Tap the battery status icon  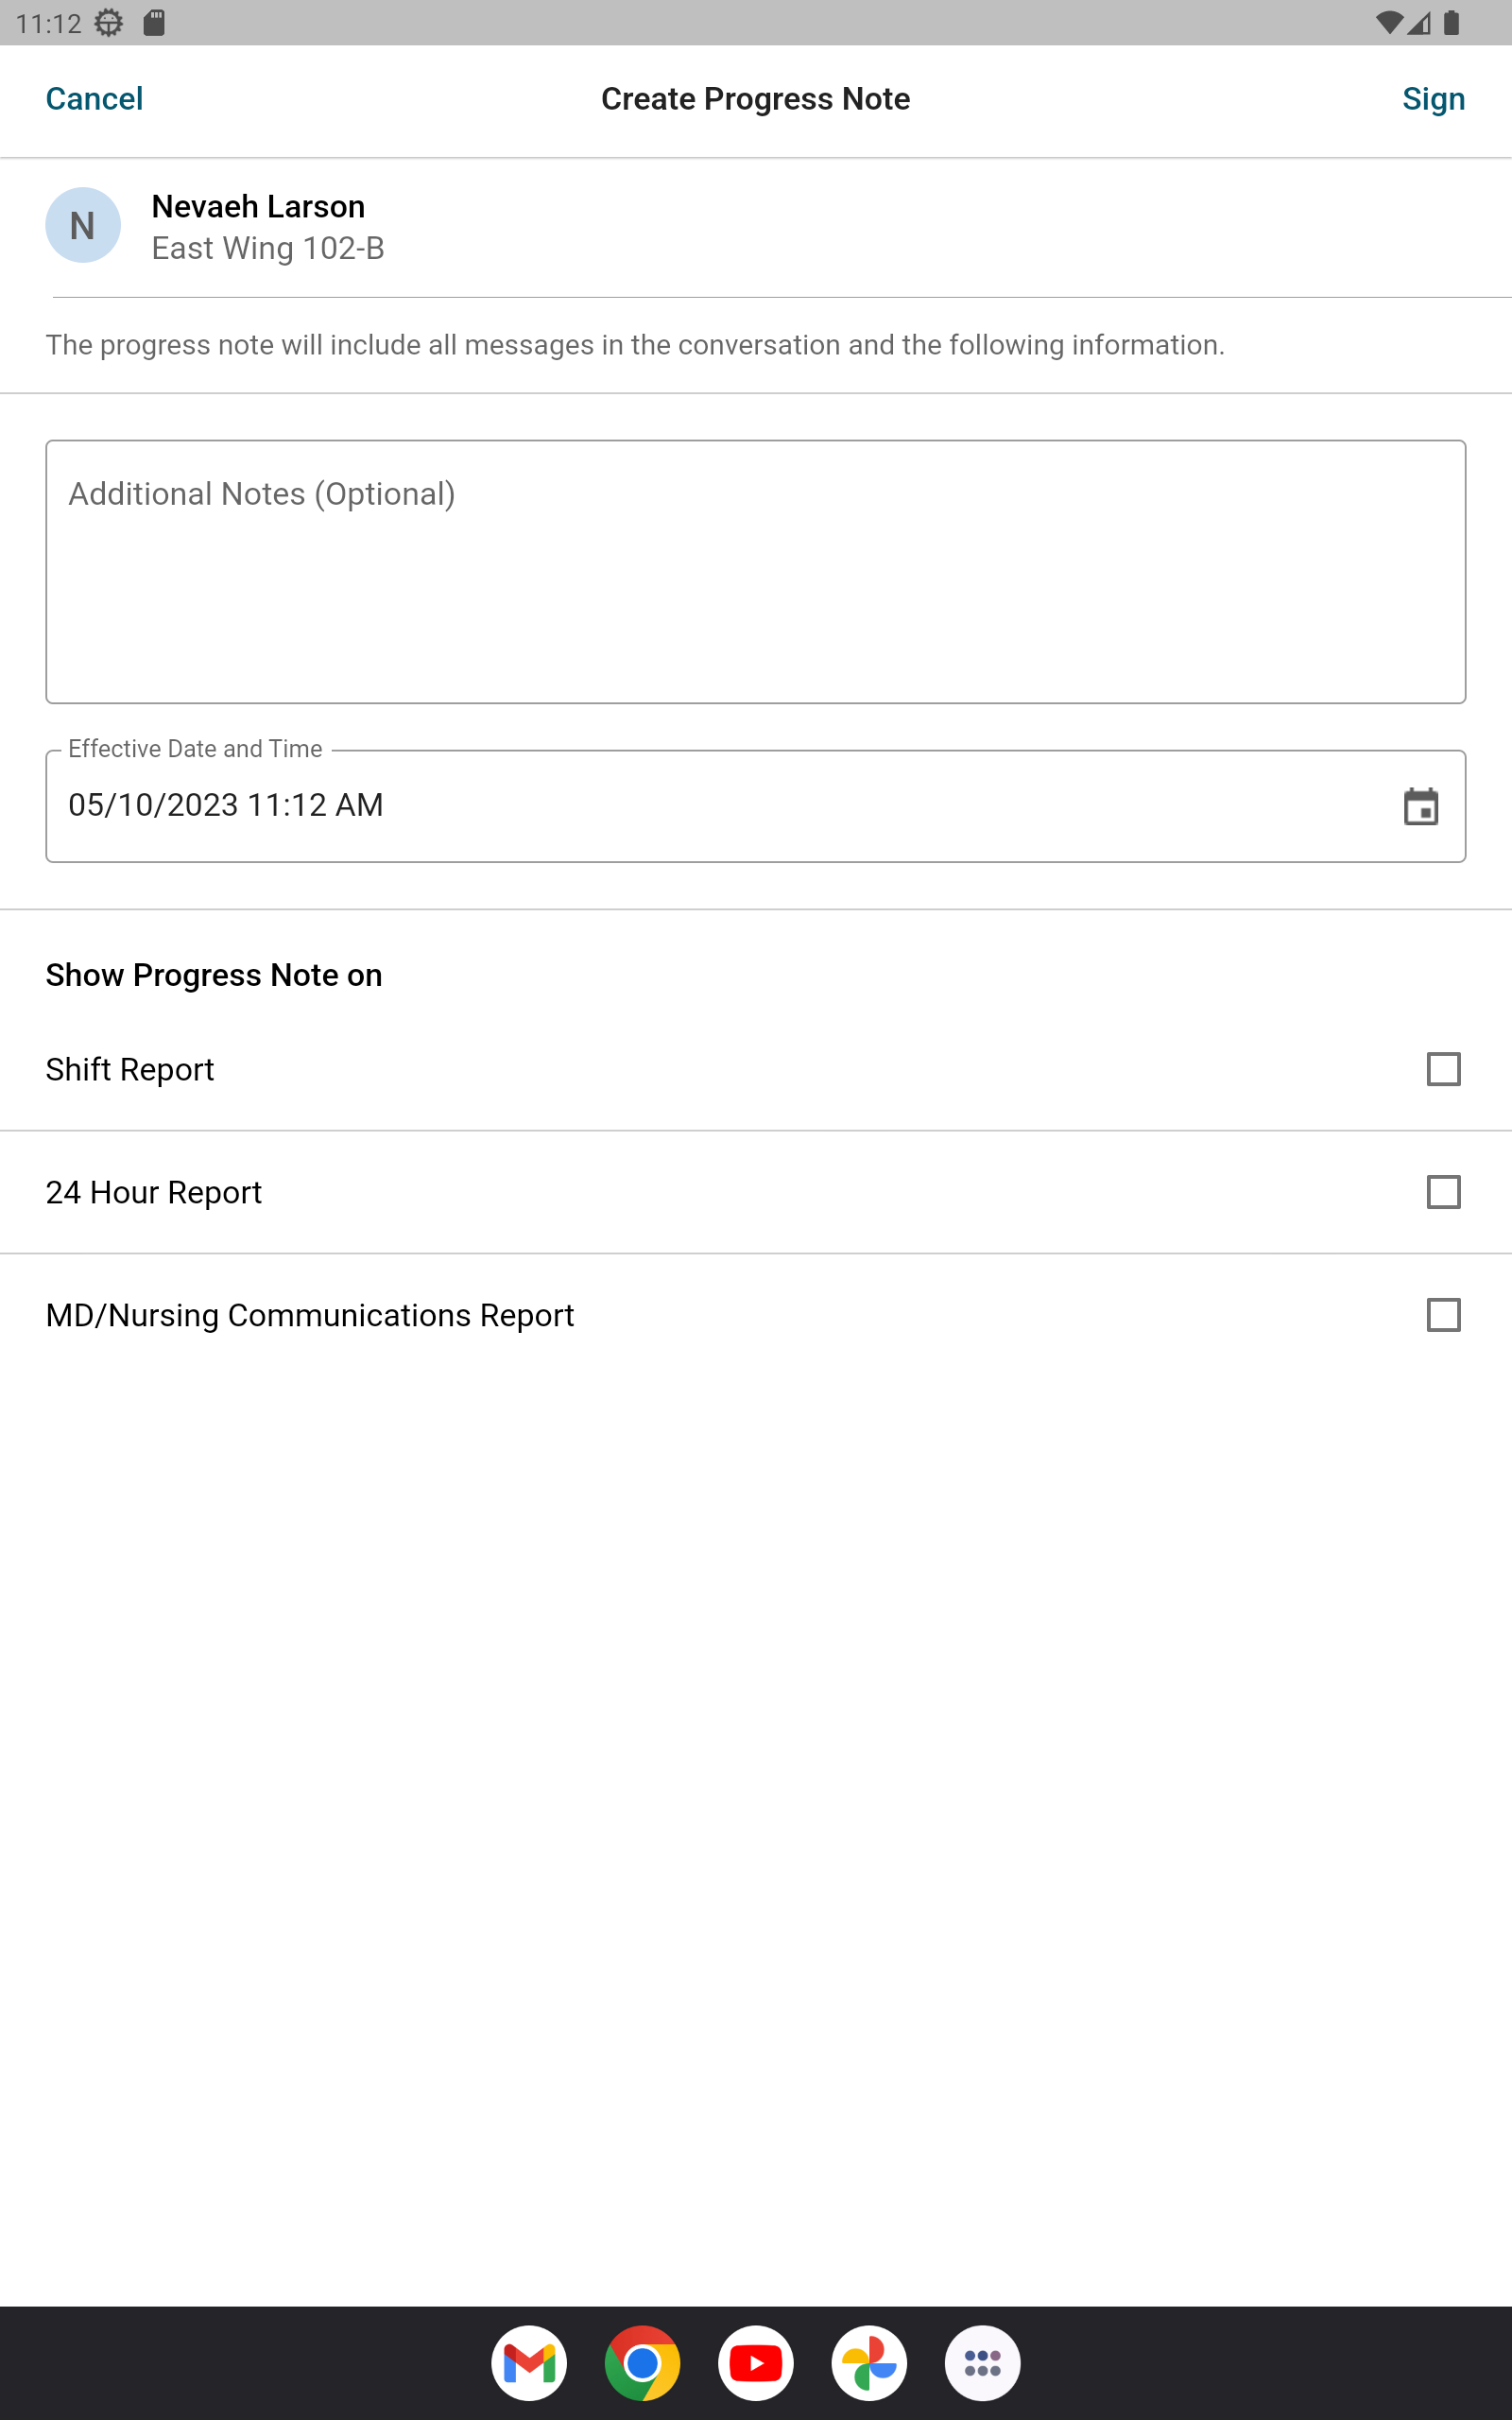pyautogui.click(x=1451, y=22)
